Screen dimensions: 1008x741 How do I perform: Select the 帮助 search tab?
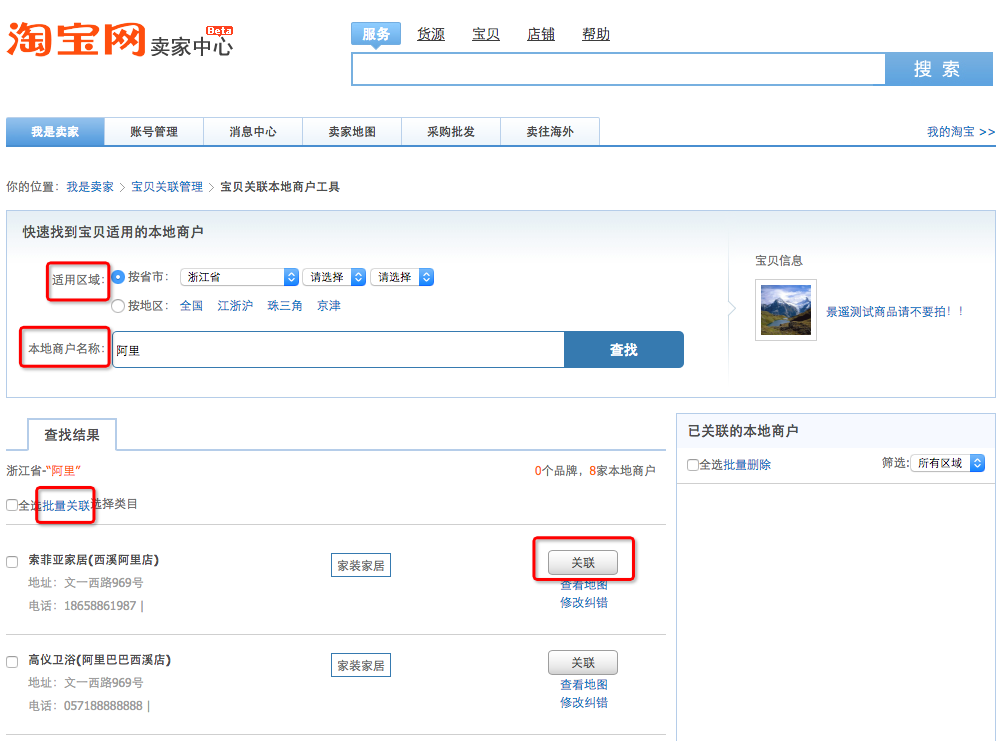[x=596, y=34]
